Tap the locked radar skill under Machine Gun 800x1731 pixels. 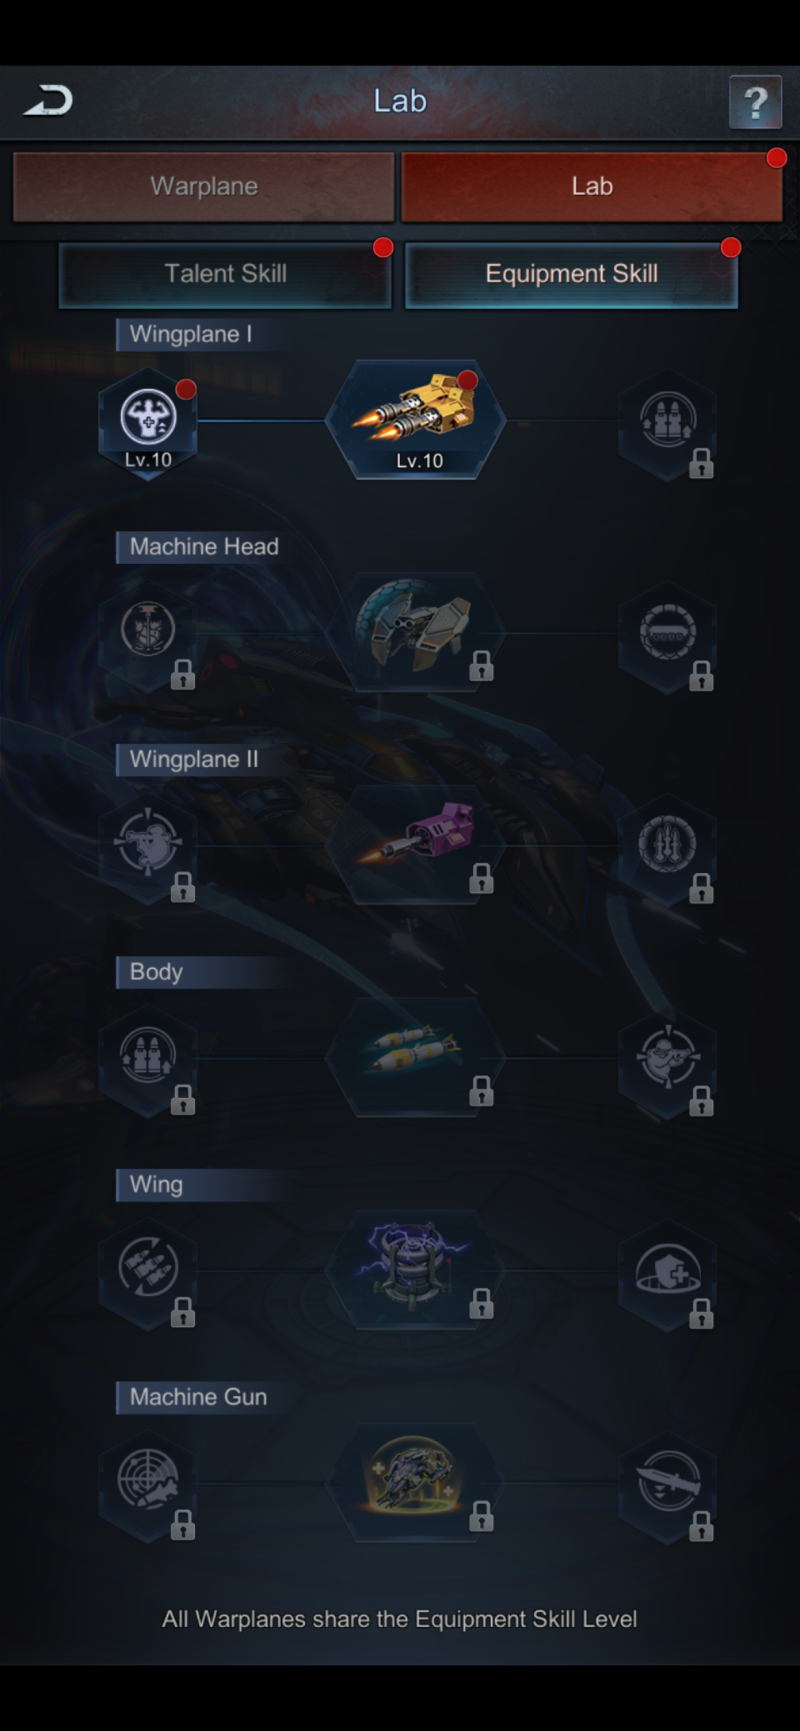click(148, 1483)
